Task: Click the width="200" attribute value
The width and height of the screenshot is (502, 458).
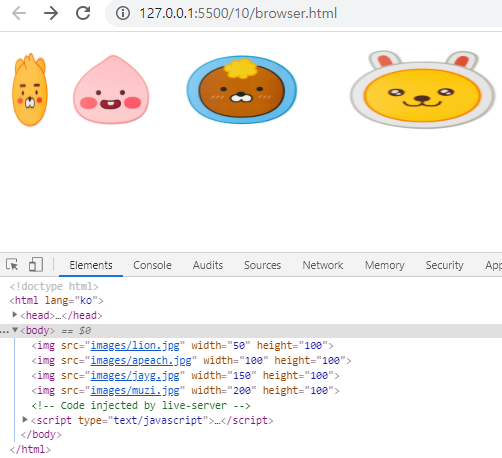Action: click(242, 390)
